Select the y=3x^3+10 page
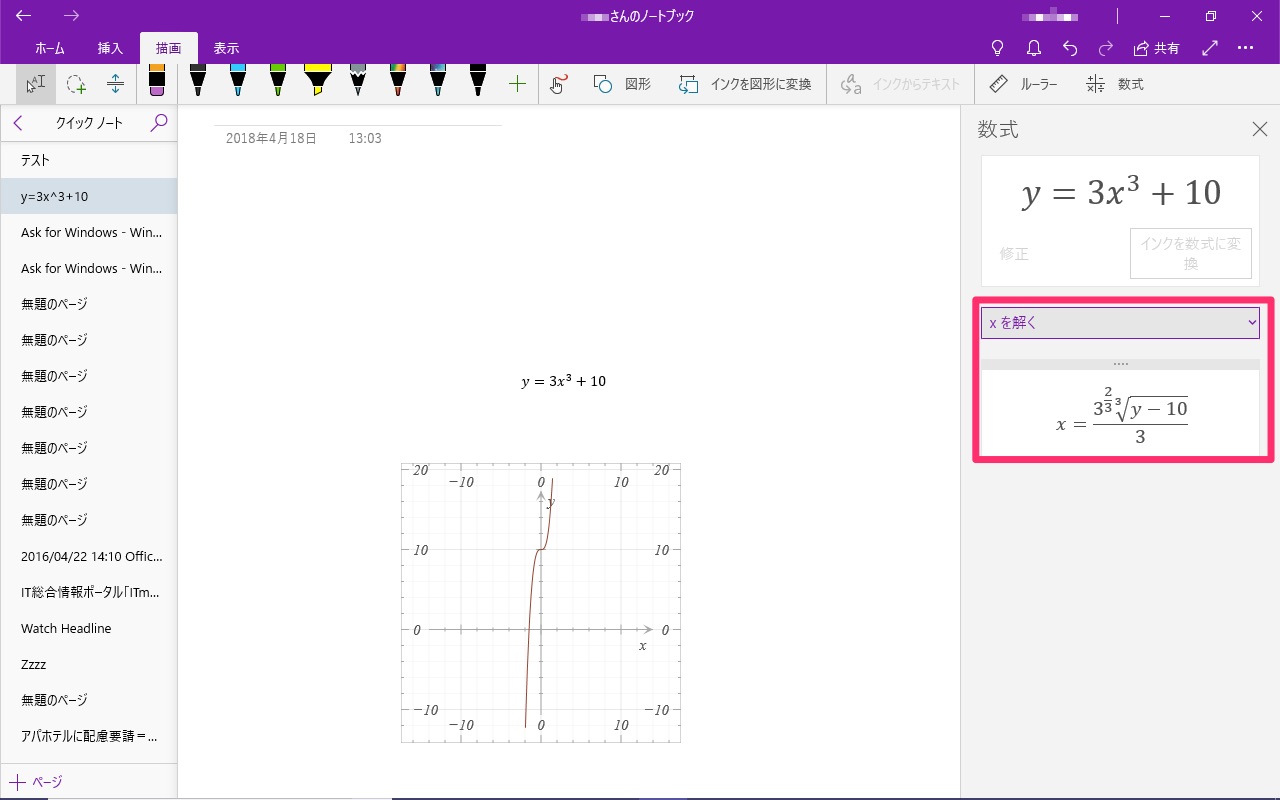This screenshot has width=1280, height=800. (x=89, y=196)
